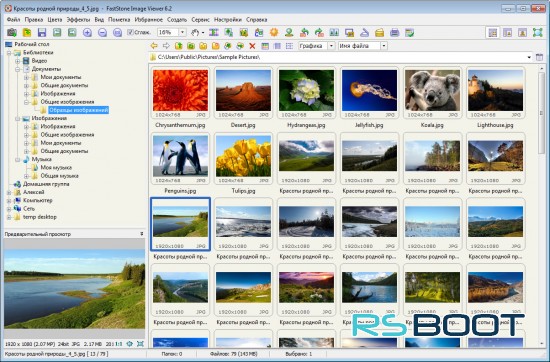
Task: Select Домашняя группа in folder tree
Action: coord(46,184)
